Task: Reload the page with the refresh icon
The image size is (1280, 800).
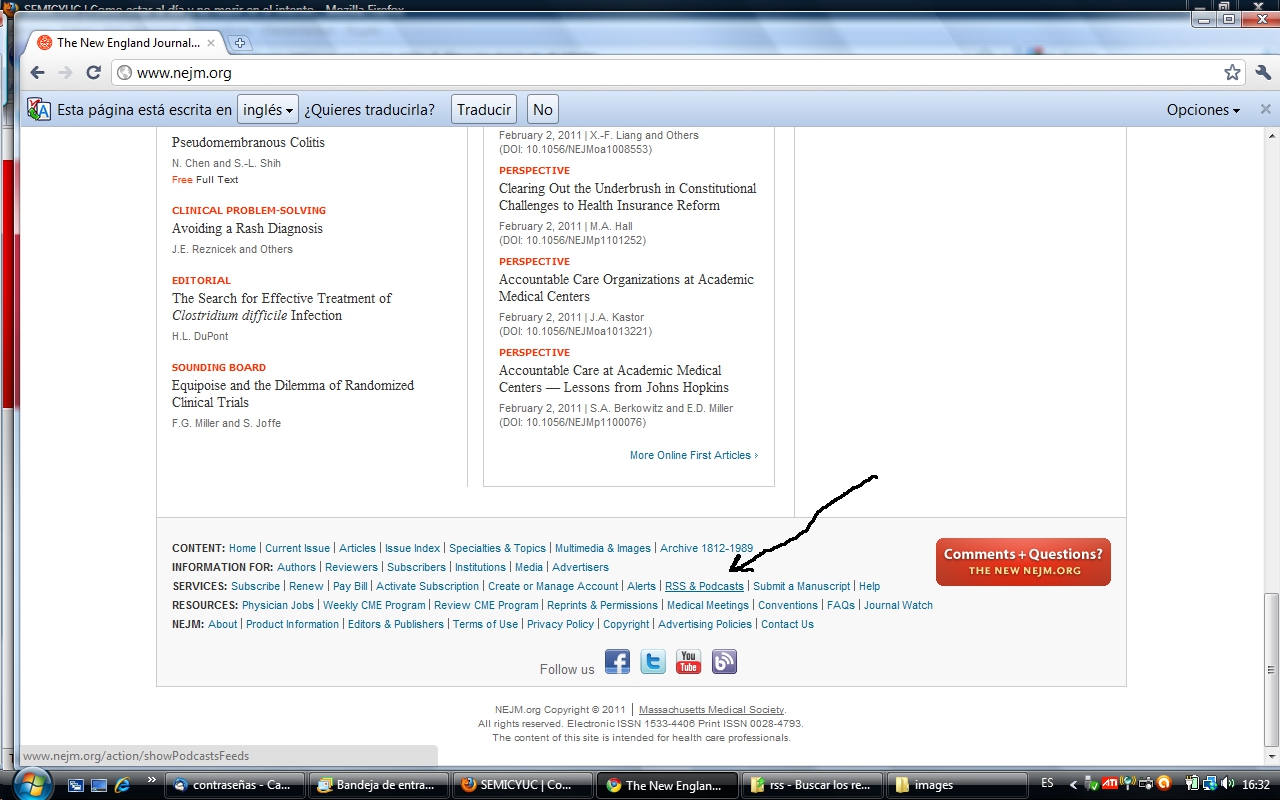Action: coord(93,72)
